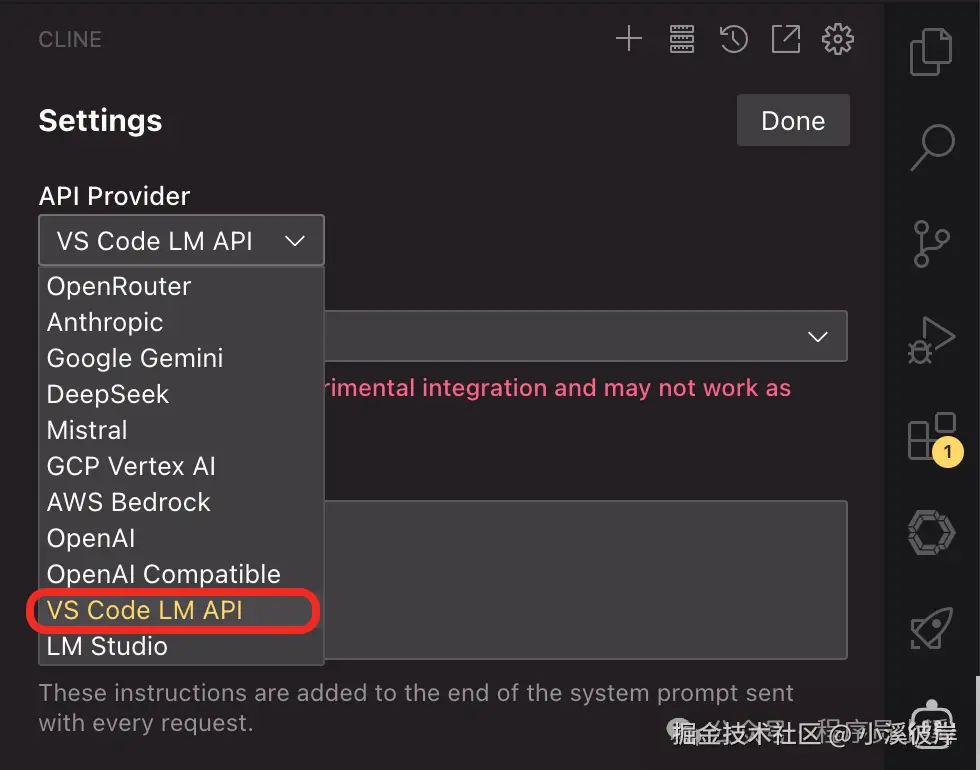Screen dimensions: 980x770
Task: Pick DeepSeek from the provider options
Action: click(108, 394)
